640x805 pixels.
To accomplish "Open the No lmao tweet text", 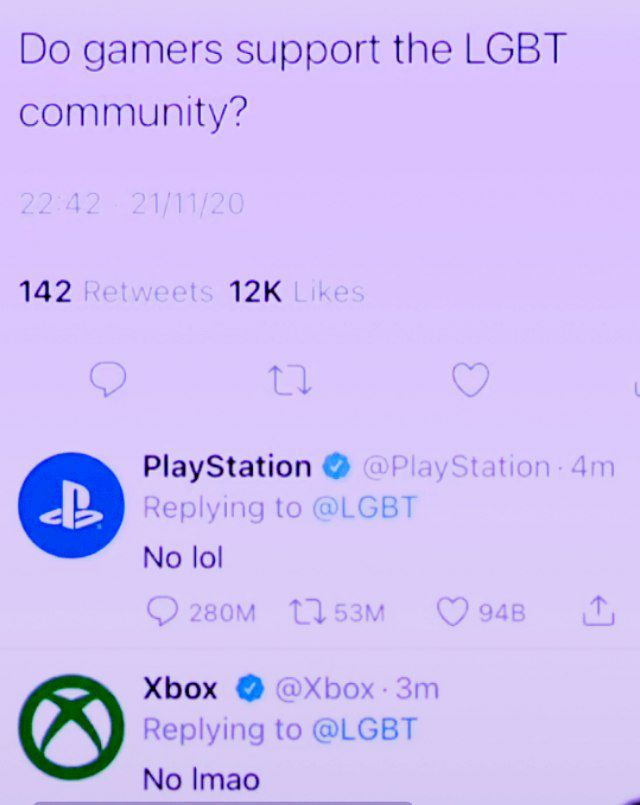I will tap(201, 779).
